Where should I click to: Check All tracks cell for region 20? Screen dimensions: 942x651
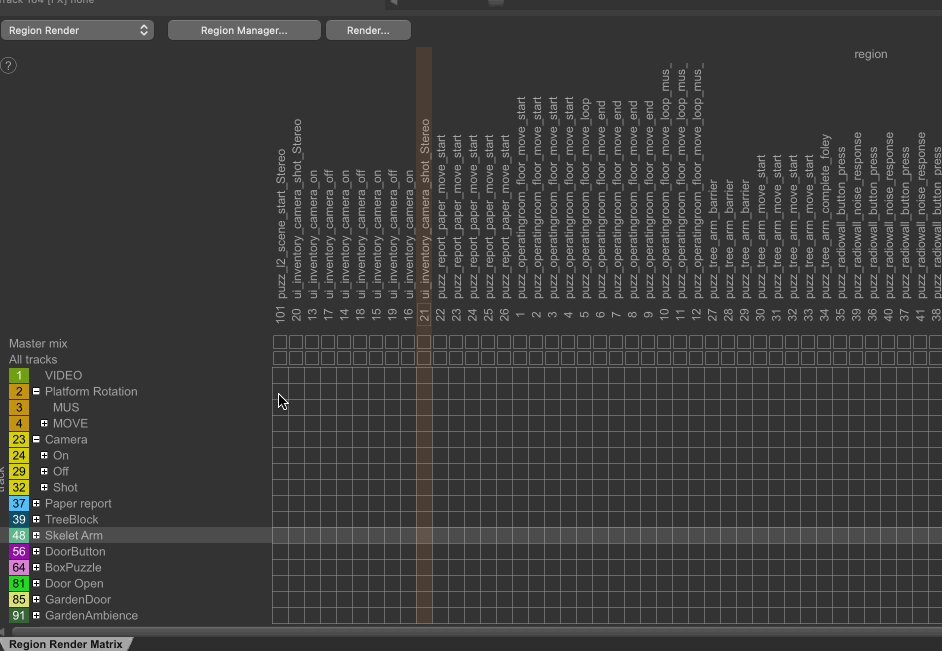pyautogui.click(x=296, y=359)
